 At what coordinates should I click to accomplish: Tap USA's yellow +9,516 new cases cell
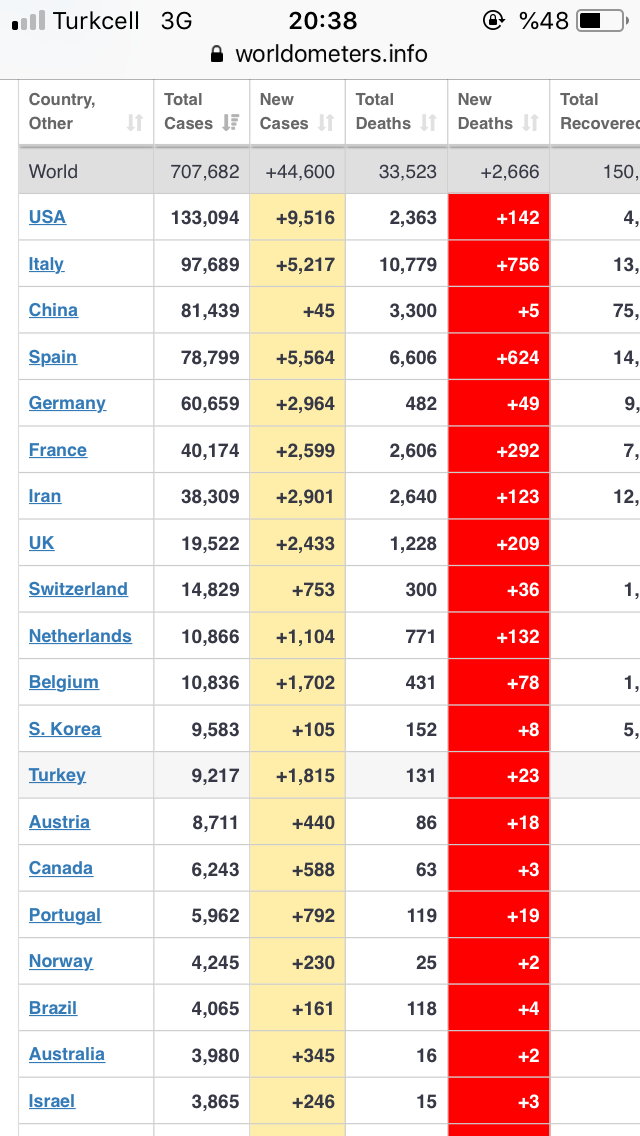coord(297,217)
